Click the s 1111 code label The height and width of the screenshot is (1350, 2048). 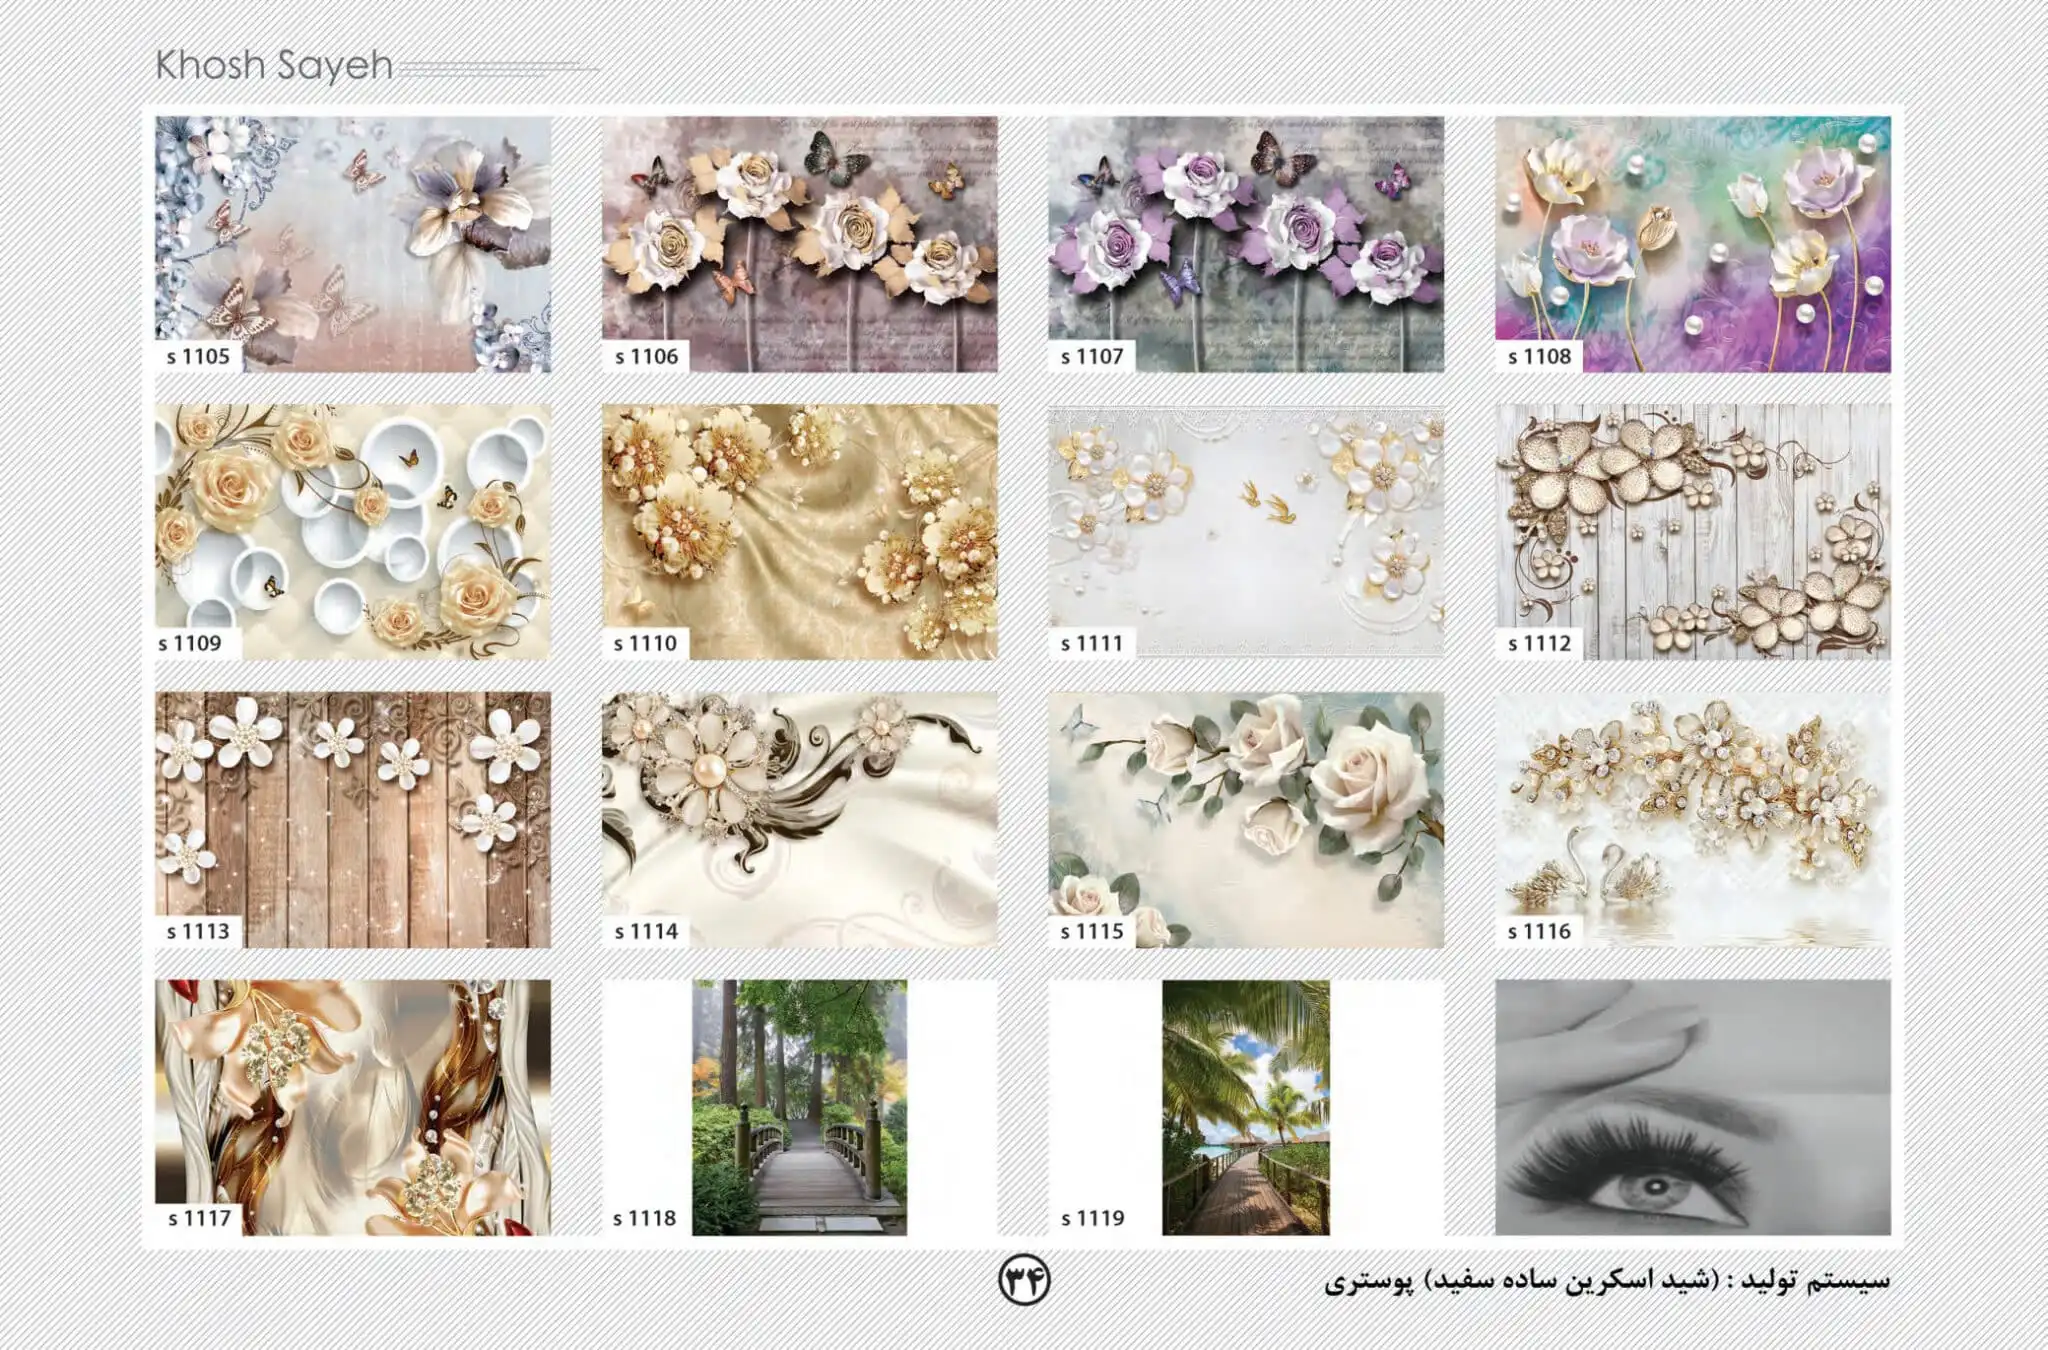(x=1092, y=643)
